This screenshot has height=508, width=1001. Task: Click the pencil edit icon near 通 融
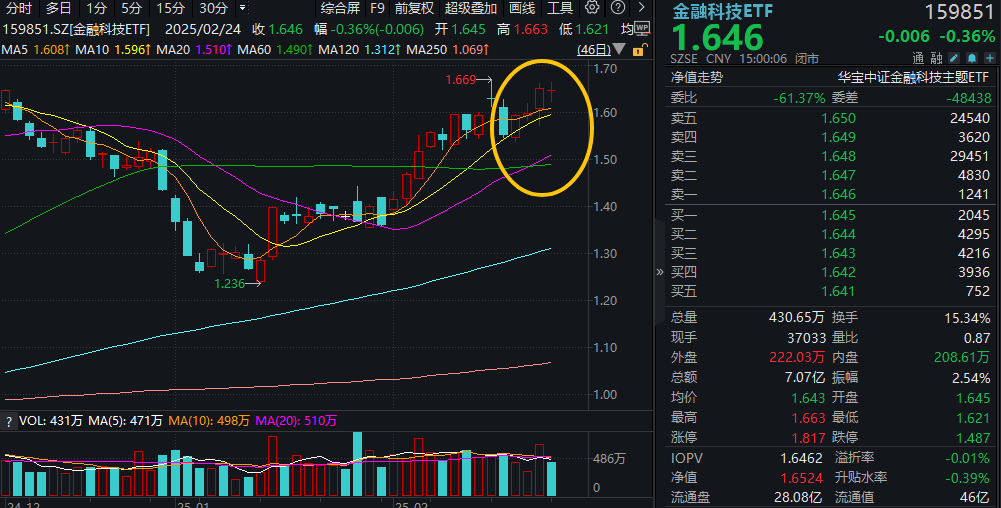coord(954,58)
